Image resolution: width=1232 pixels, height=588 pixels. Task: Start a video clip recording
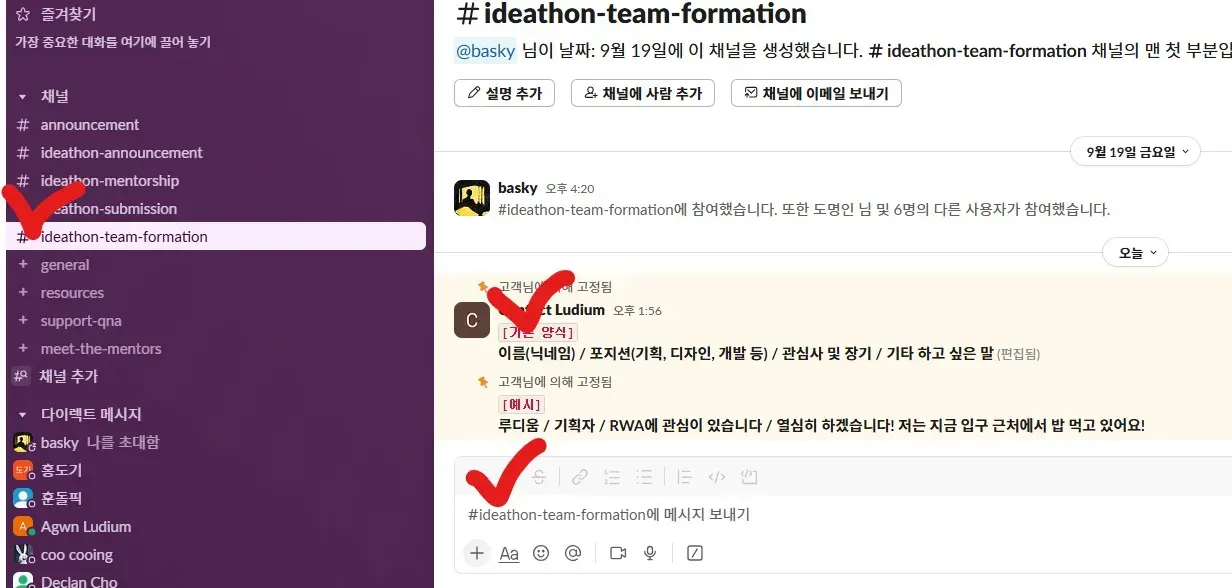618,553
